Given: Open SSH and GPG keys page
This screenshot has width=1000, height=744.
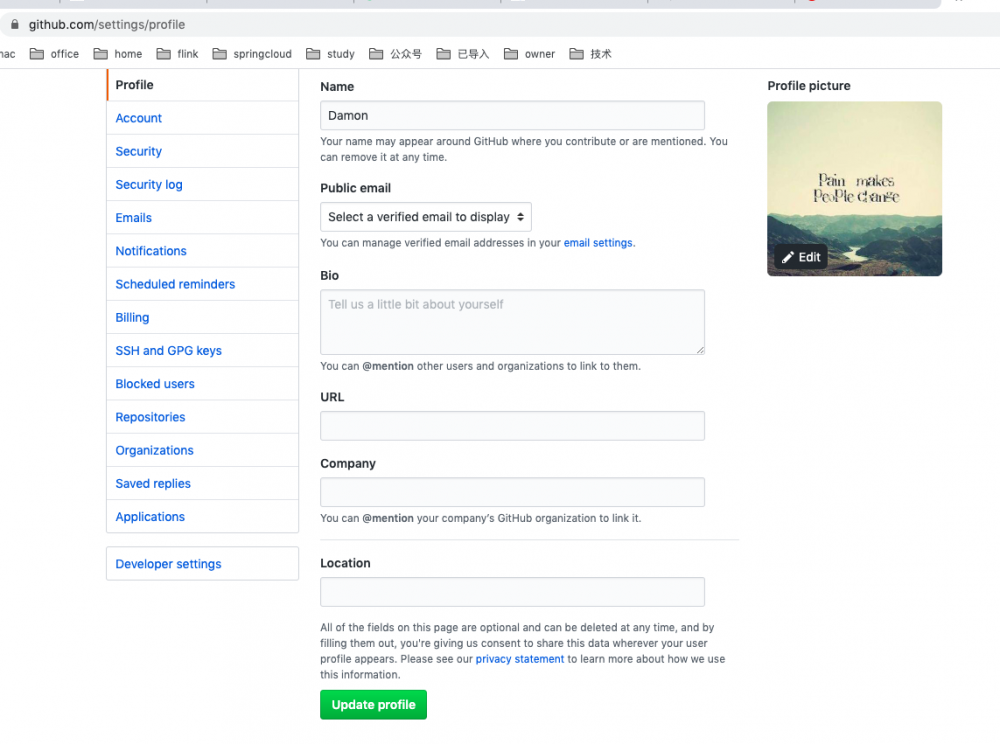Looking at the screenshot, I should [x=203, y=350].
